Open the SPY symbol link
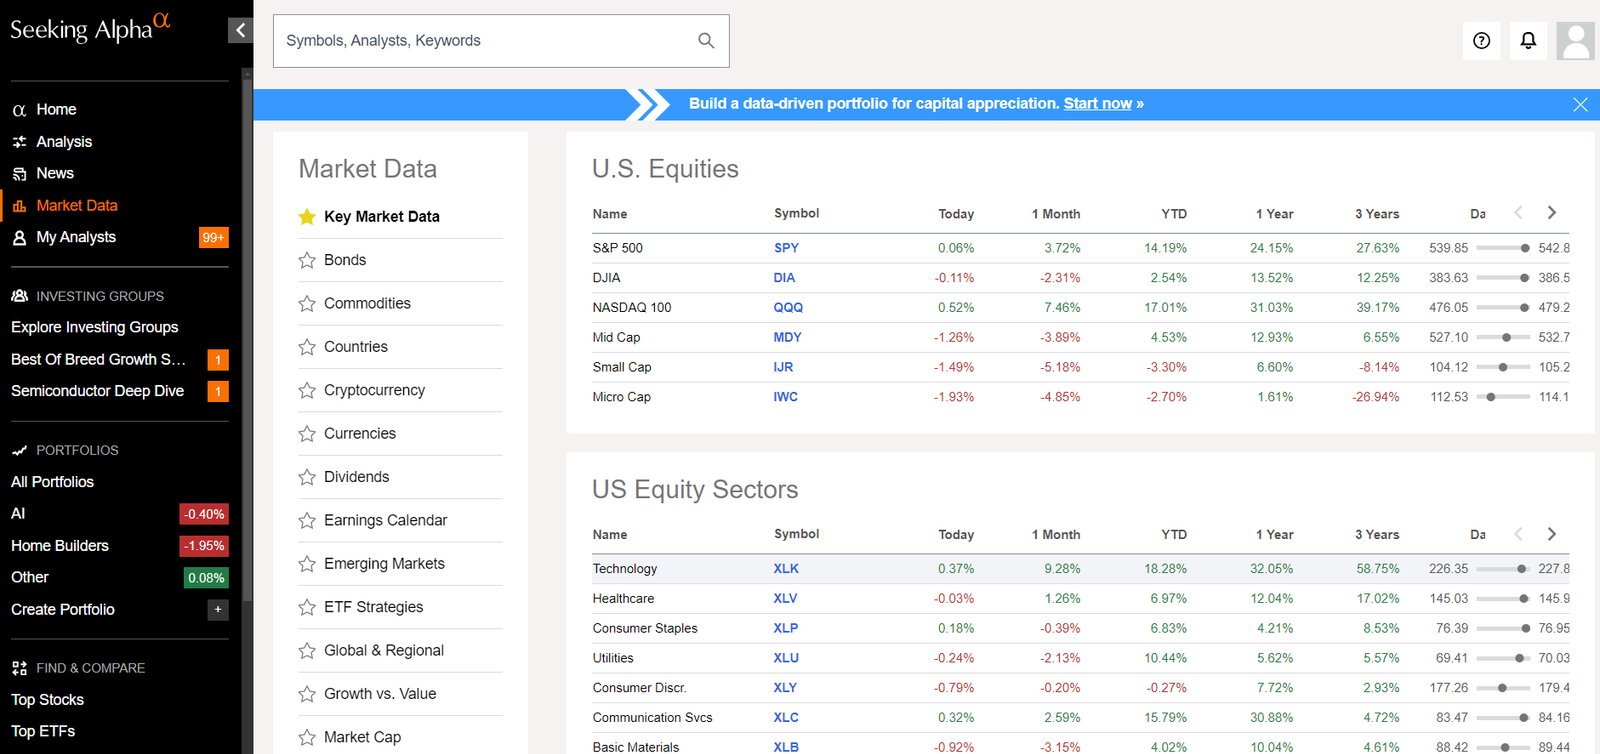Viewport: 1600px width, 754px height. 786,248
